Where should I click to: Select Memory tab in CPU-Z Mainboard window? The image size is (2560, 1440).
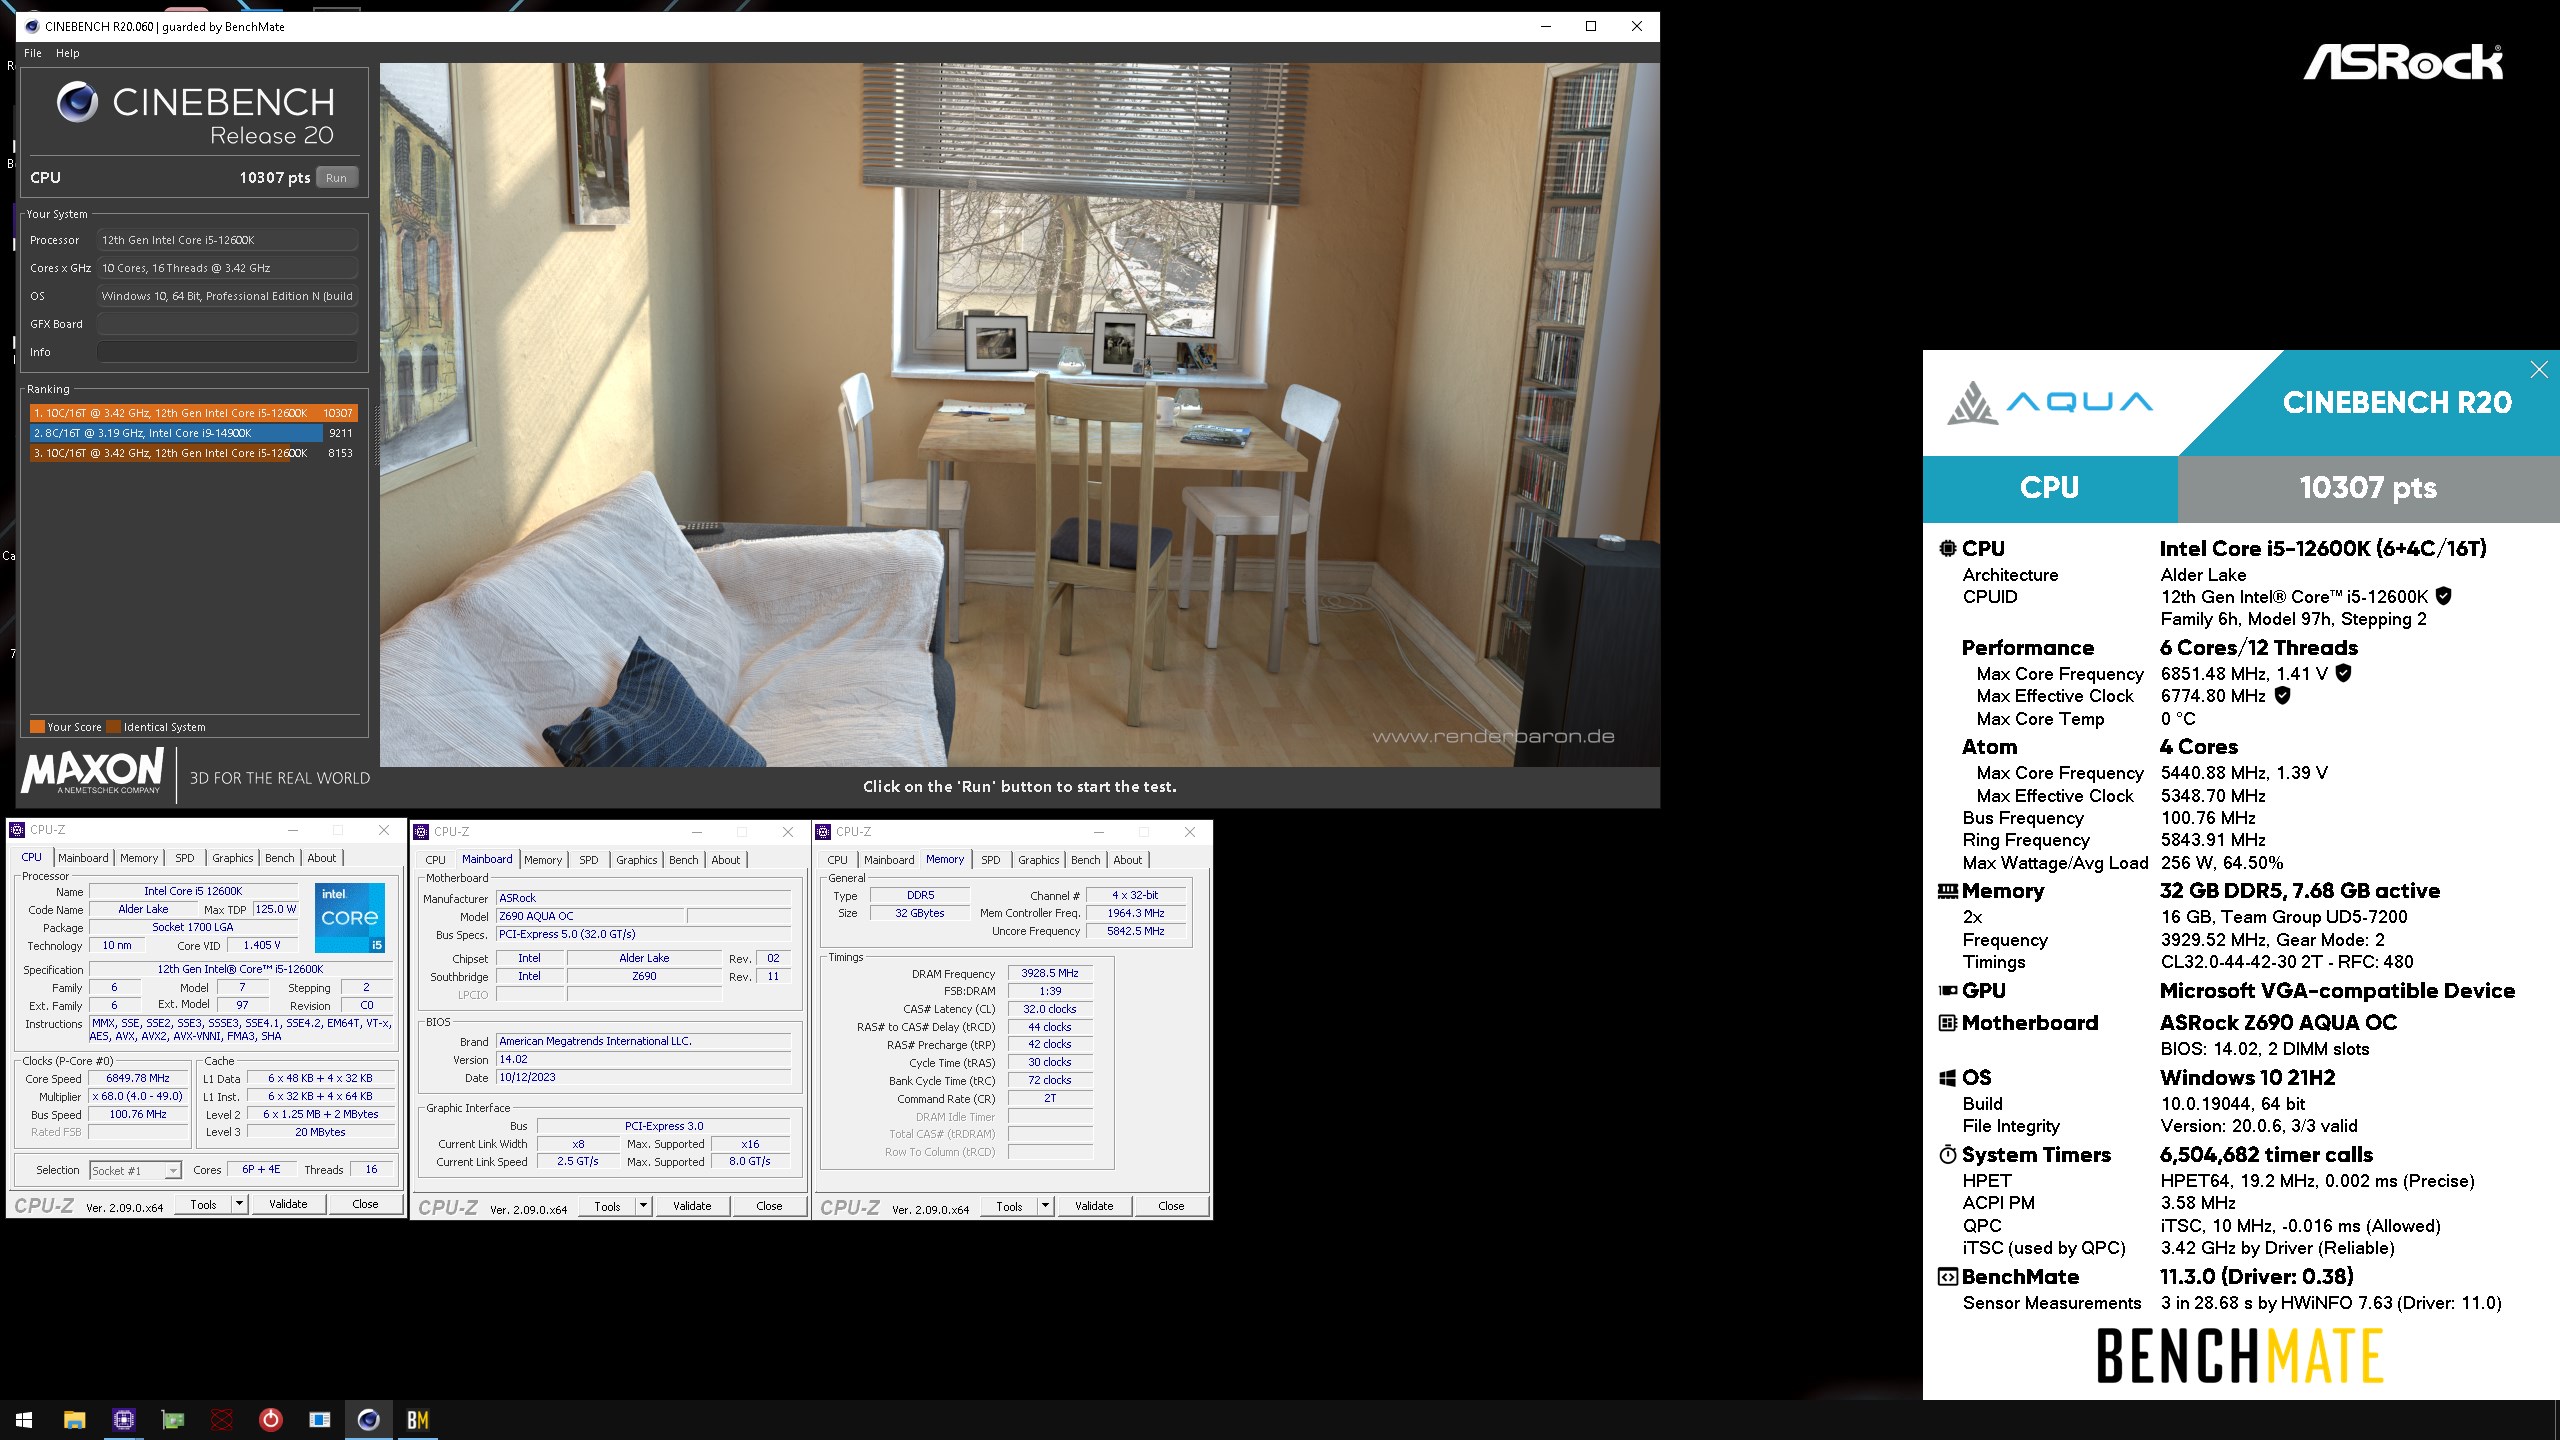[x=543, y=860]
